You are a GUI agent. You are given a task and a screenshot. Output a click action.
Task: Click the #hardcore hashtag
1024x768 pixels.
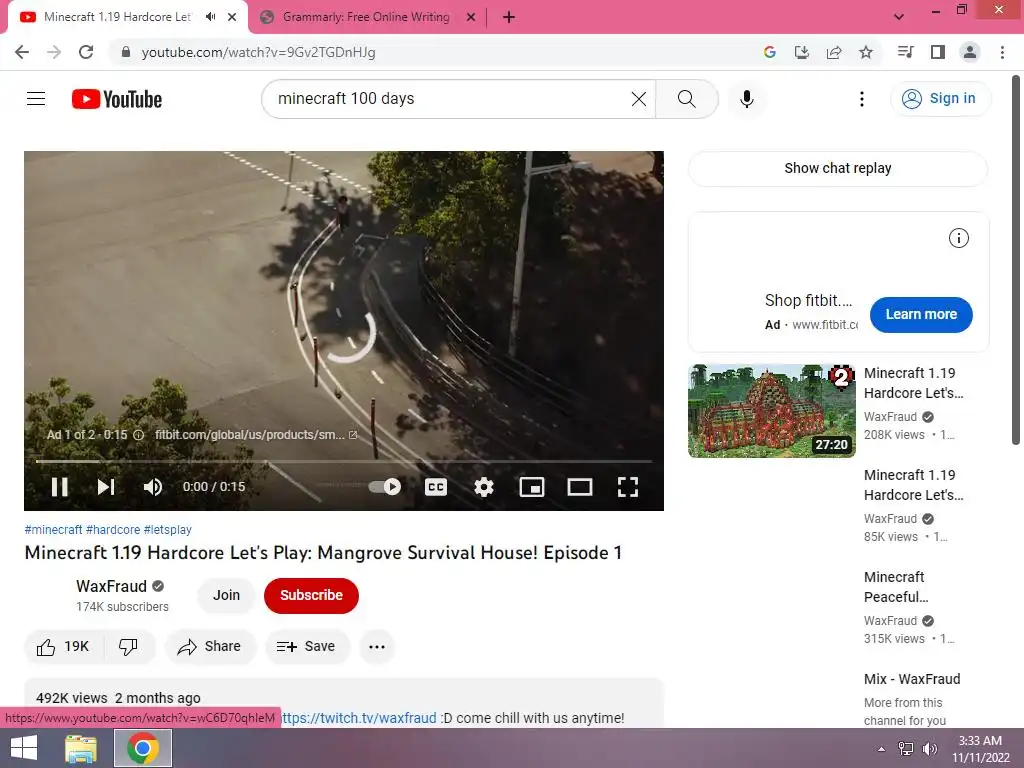coord(113,530)
